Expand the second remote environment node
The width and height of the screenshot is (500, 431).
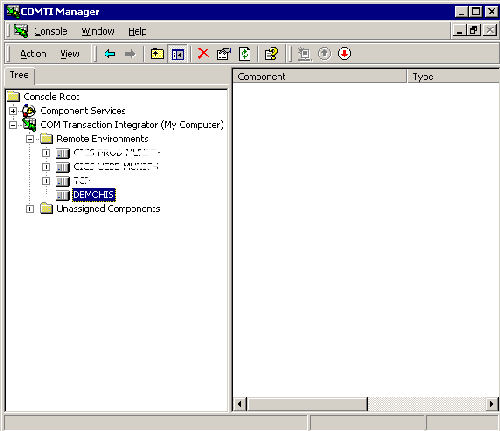46,167
